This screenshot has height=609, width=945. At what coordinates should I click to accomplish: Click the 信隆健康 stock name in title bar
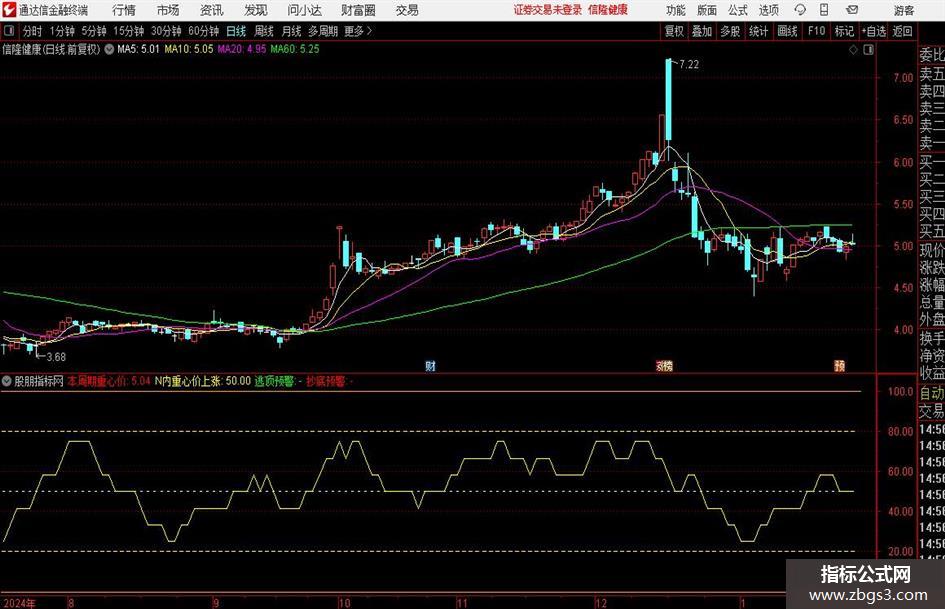click(608, 10)
